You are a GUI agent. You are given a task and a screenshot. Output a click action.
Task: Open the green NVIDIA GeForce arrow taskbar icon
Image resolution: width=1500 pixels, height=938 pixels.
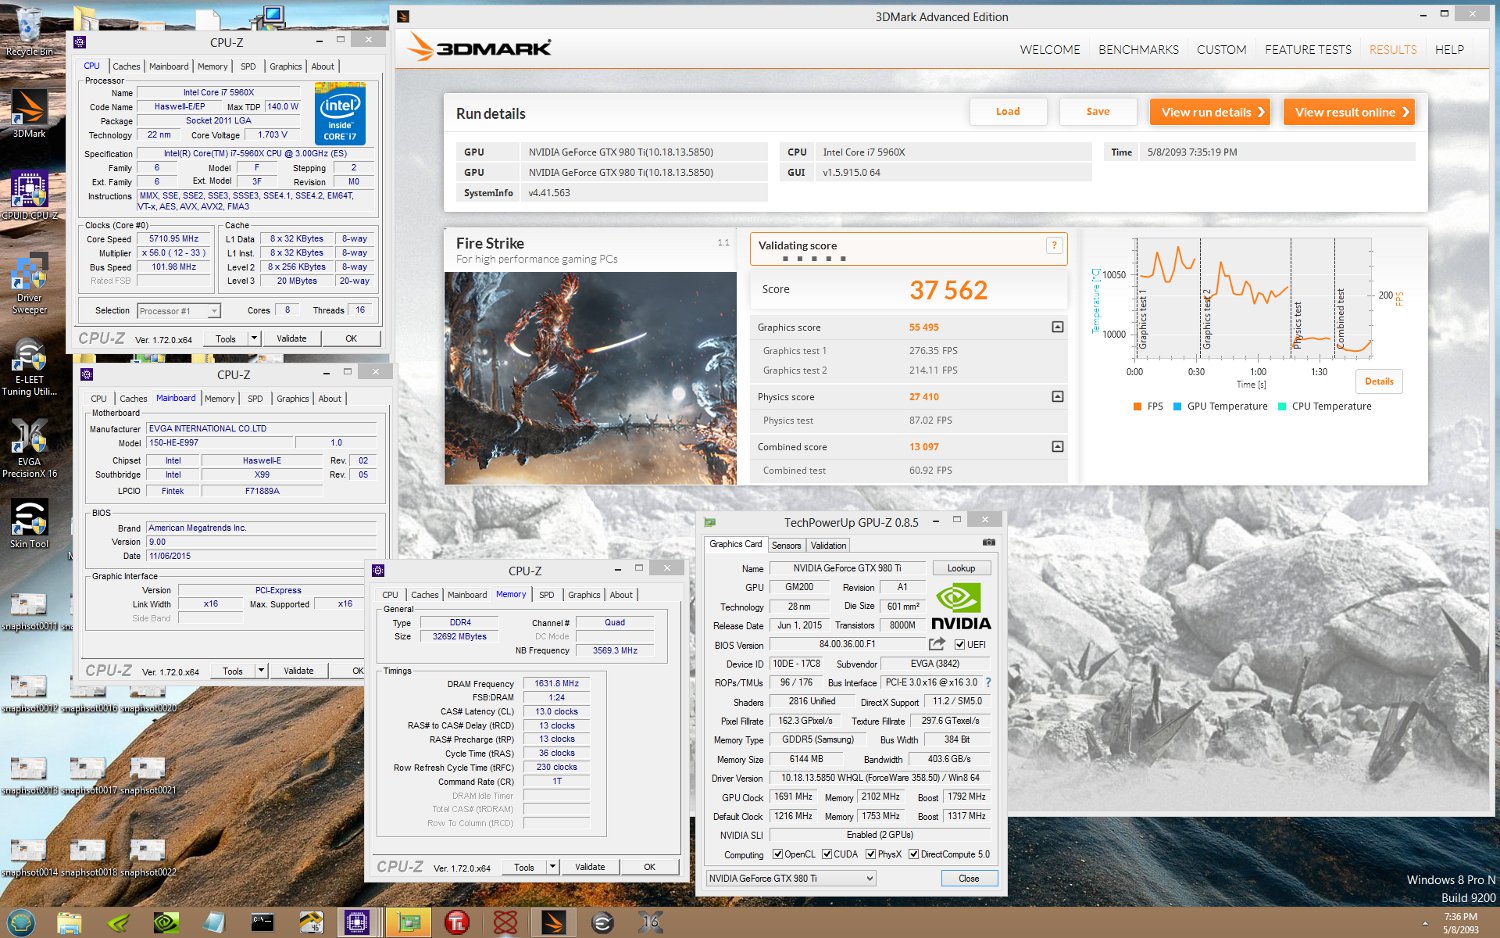(x=118, y=922)
